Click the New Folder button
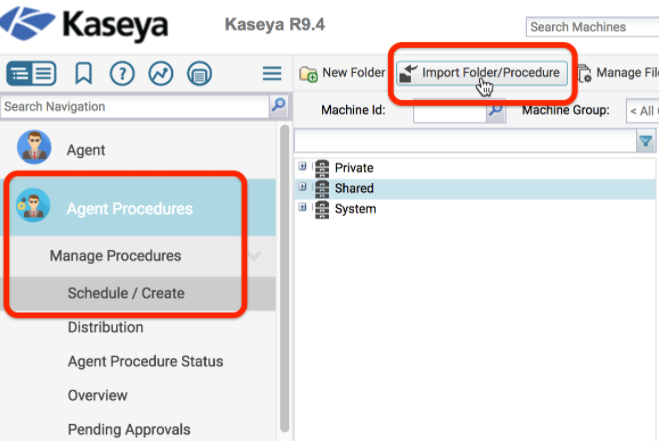659x441 pixels. (x=342, y=73)
